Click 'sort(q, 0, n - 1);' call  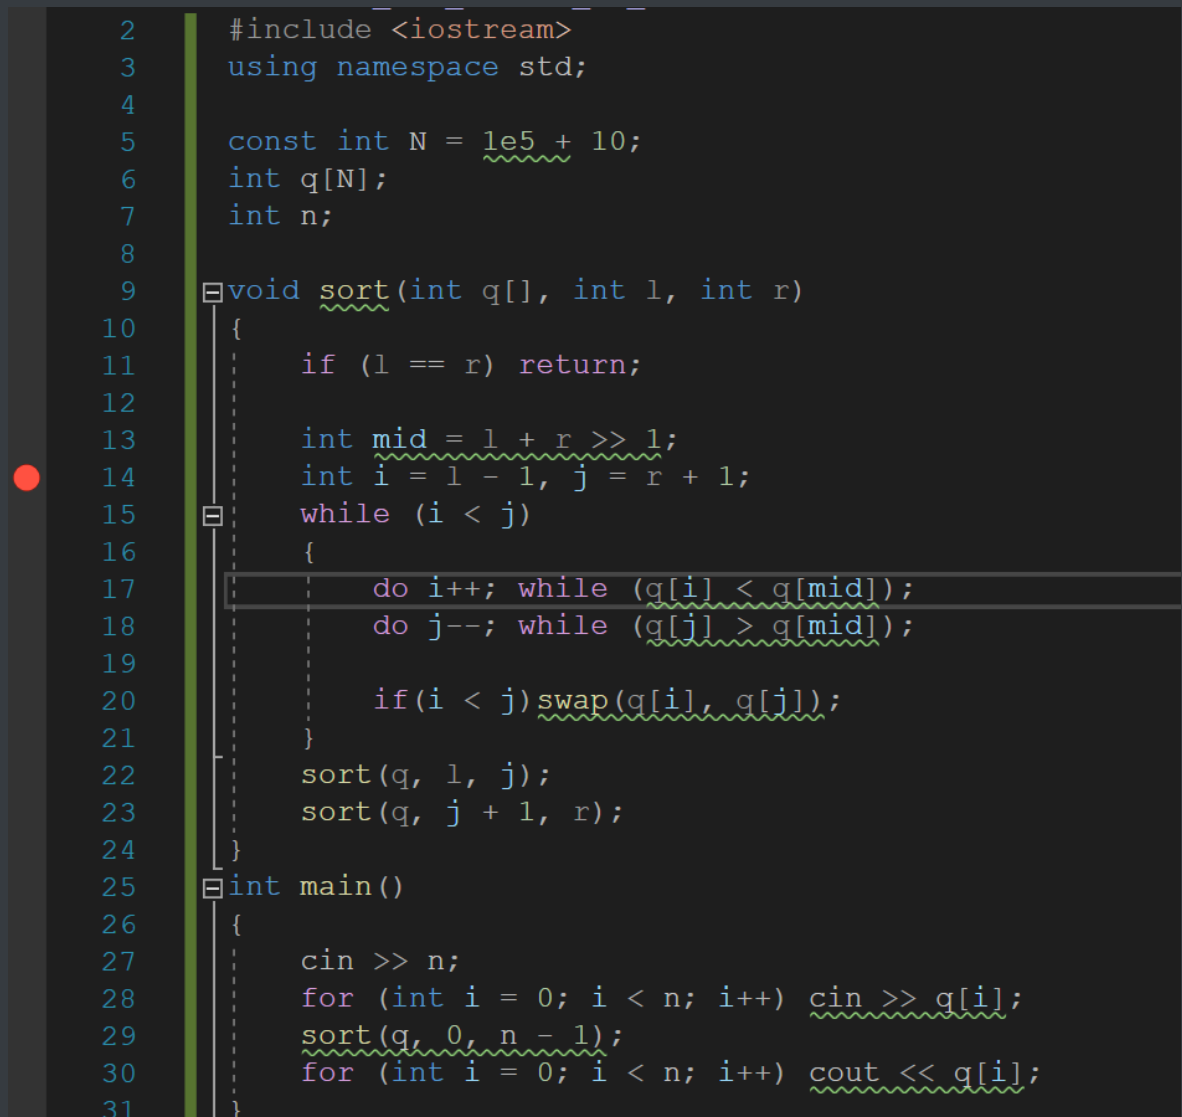point(462,1036)
